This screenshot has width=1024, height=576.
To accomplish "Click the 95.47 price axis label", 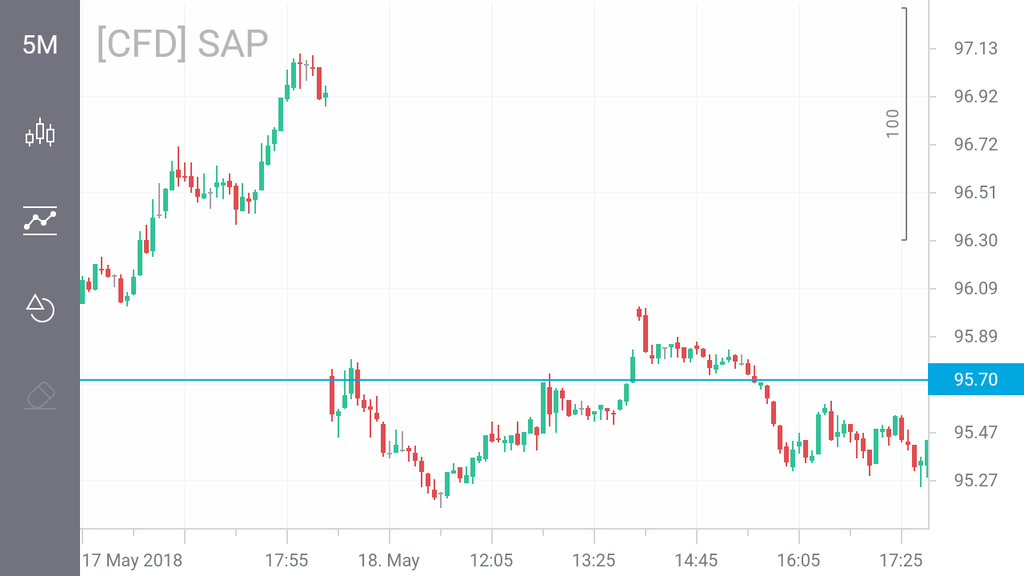I will pyautogui.click(x=976, y=432).
